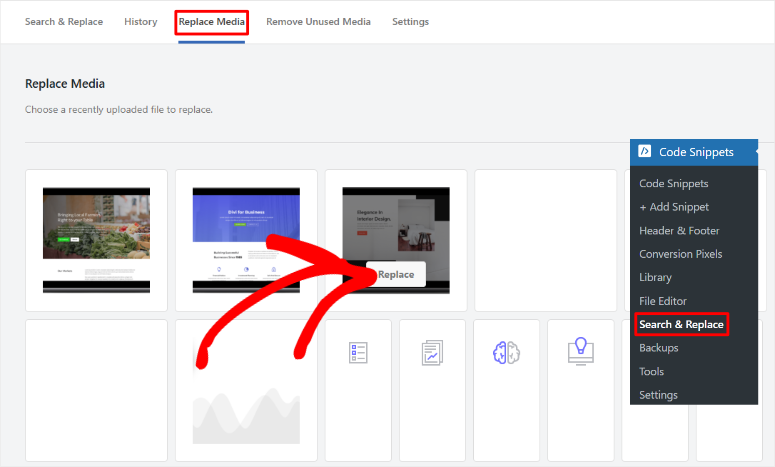Select the vegetable market website thumbnail
775x467 pixels.
coord(96,240)
